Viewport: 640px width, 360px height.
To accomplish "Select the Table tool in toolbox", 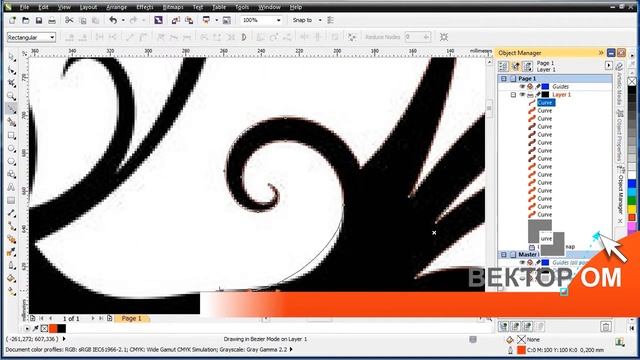I will [x=11, y=200].
